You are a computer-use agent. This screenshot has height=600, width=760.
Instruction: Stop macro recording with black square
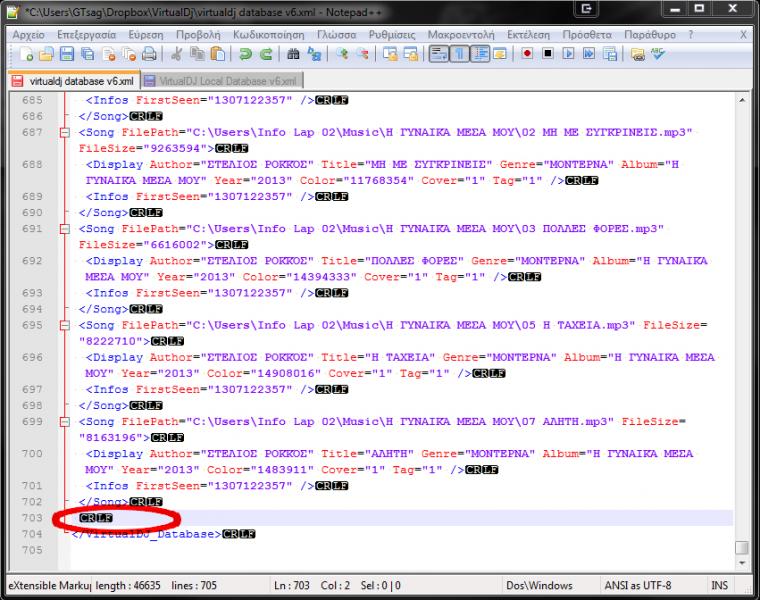tap(548, 54)
